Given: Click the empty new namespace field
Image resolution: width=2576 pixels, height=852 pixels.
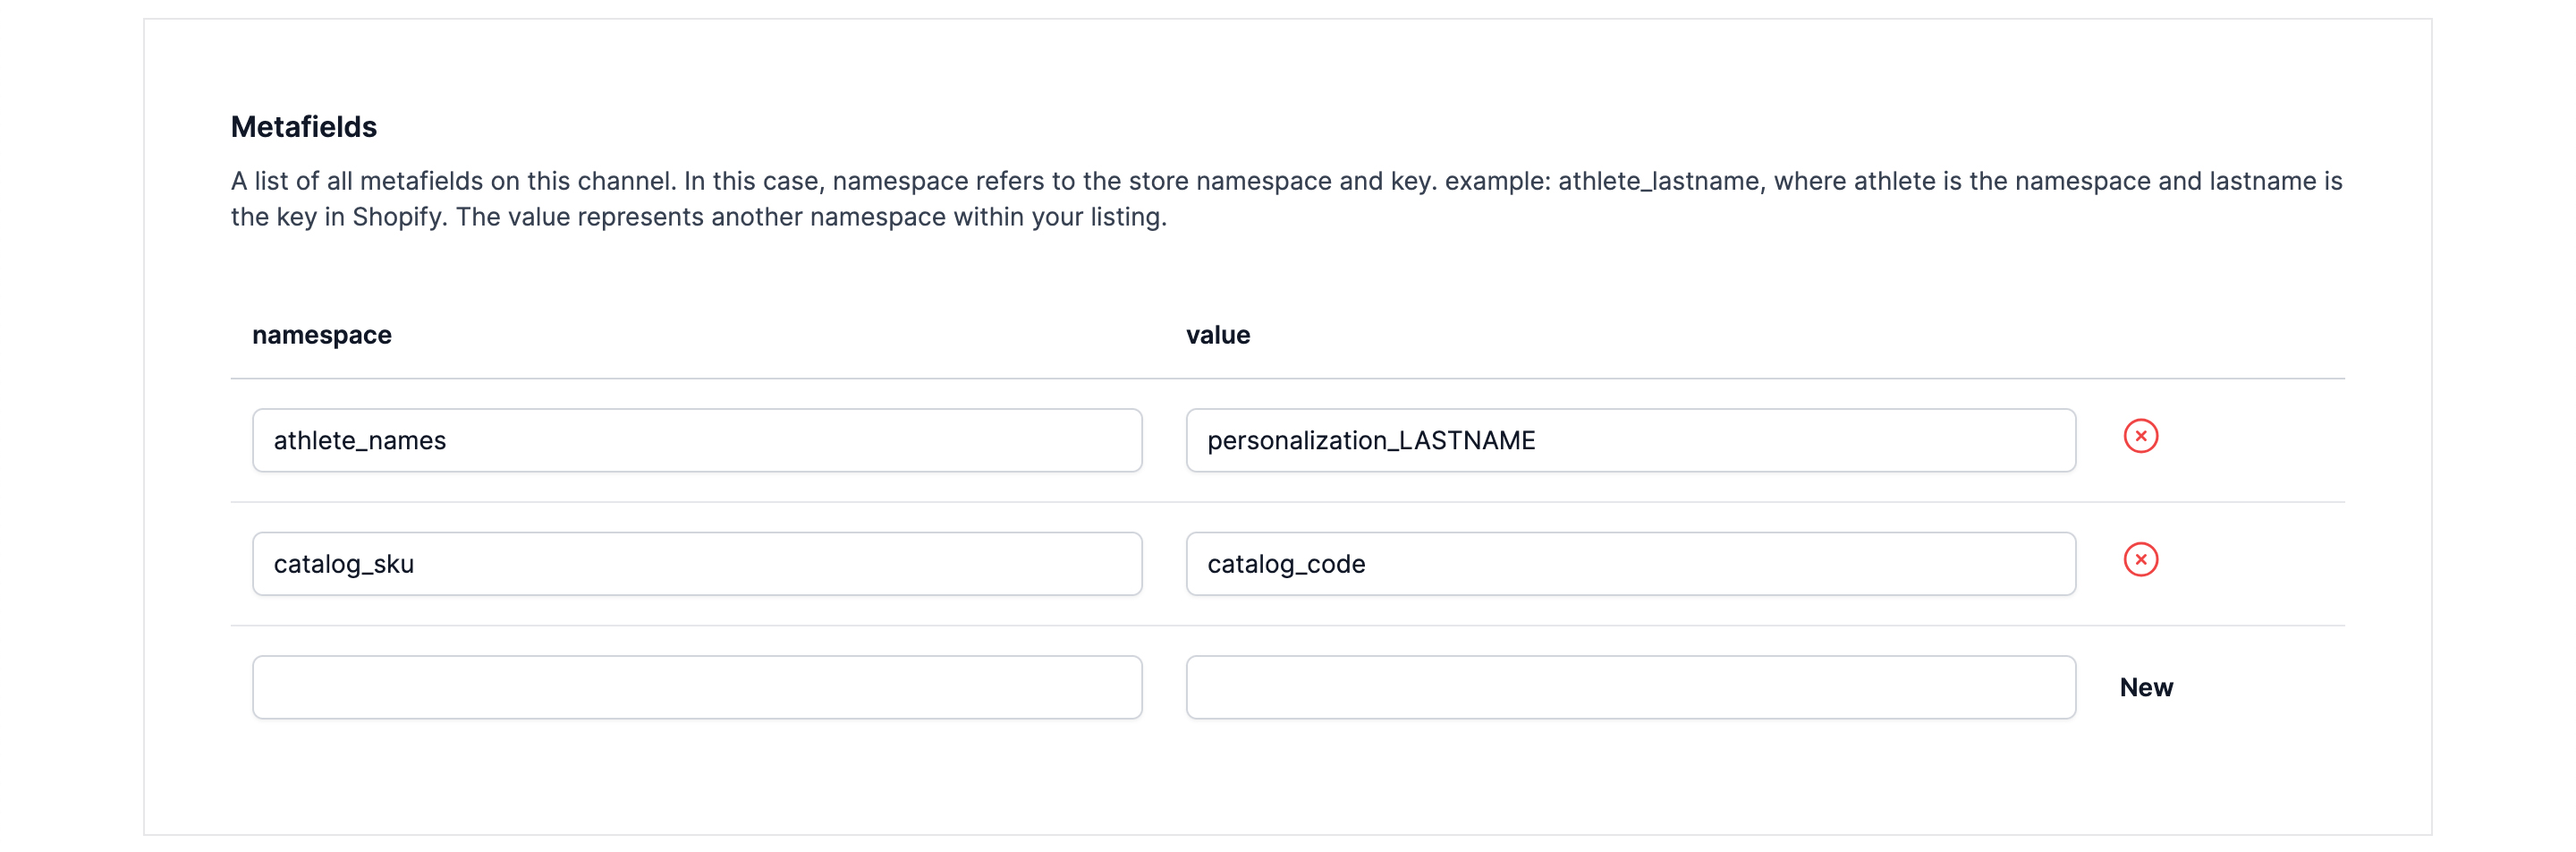Looking at the screenshot, I should [696, 687].
